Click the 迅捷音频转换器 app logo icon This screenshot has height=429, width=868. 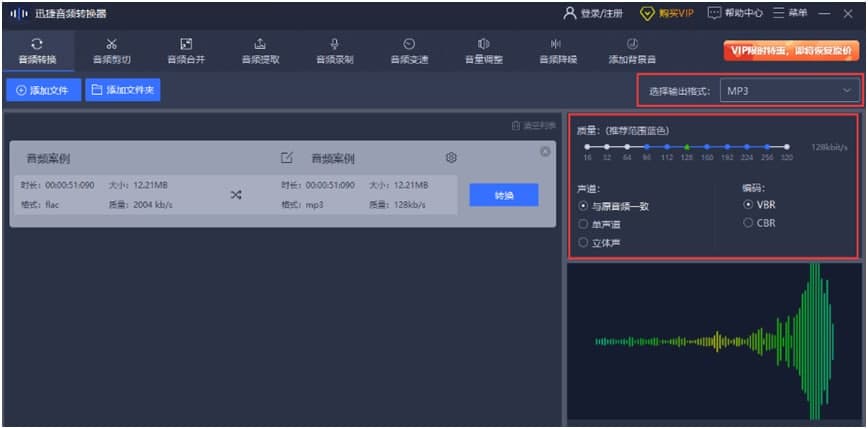pyautogui.click(x=19, y=14)
